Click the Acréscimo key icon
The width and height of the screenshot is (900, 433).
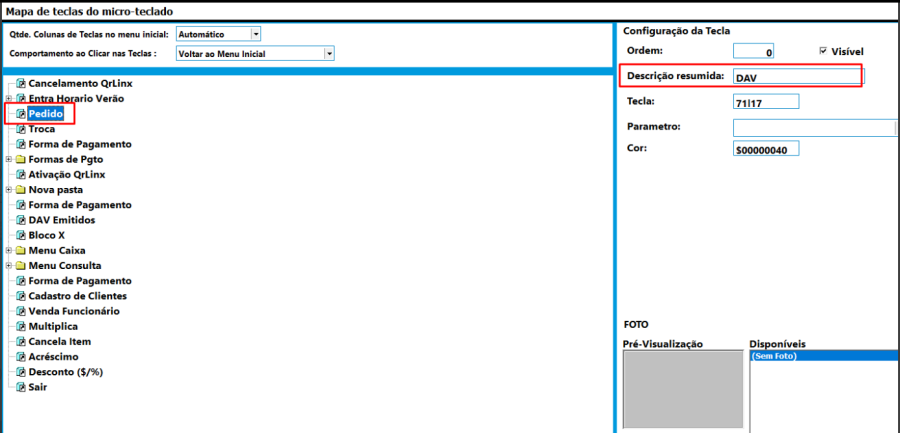tap(21, 357)
